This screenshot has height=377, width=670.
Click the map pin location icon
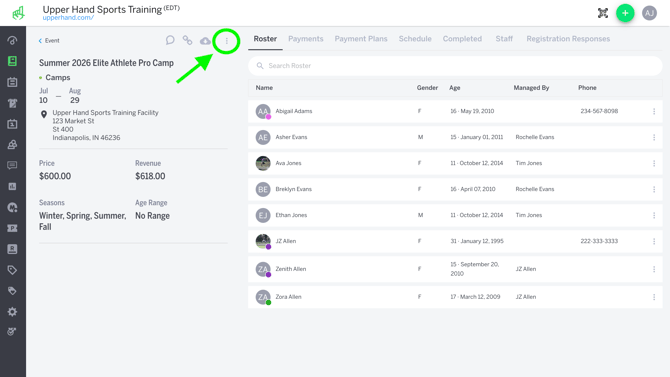click(44, 114)
